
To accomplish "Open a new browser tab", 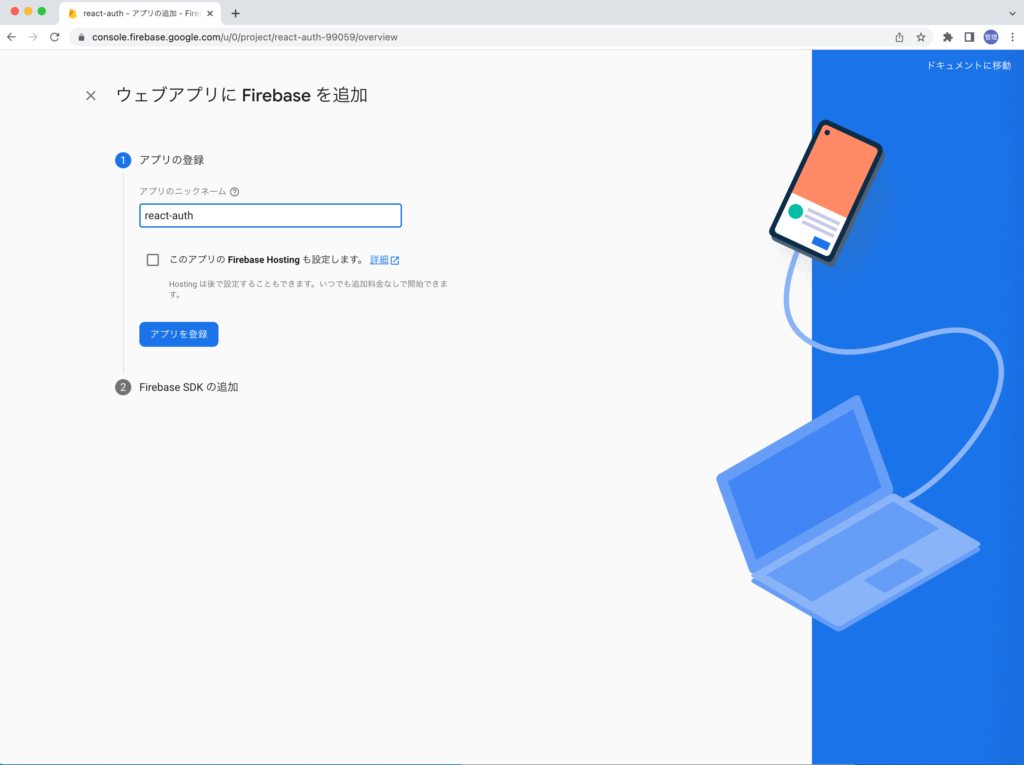I will (x=236, y=13).
